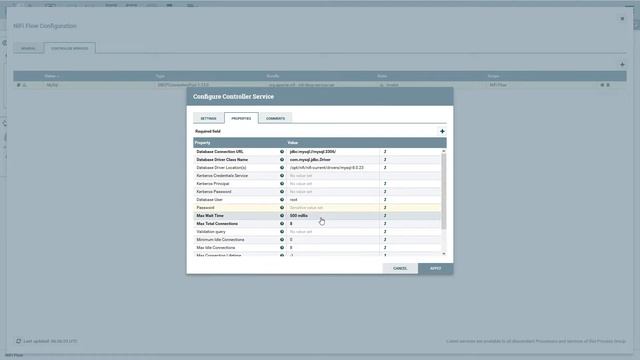Convert Max Total Connections to a parameter
Screen dimensions: 640x360
point(385,224)
